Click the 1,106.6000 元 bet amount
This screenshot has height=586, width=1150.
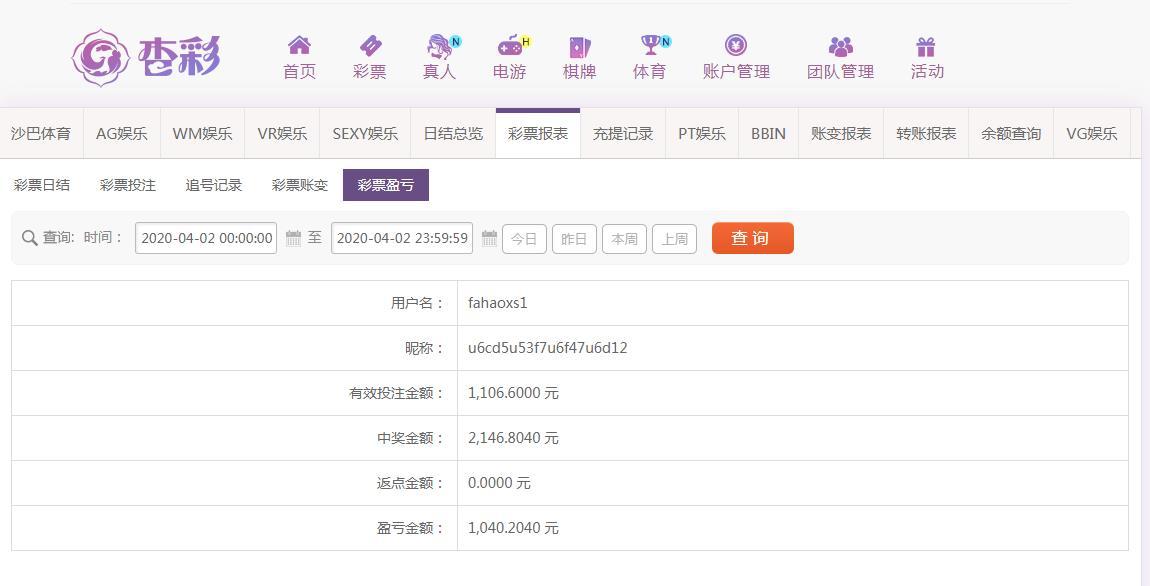513,393
